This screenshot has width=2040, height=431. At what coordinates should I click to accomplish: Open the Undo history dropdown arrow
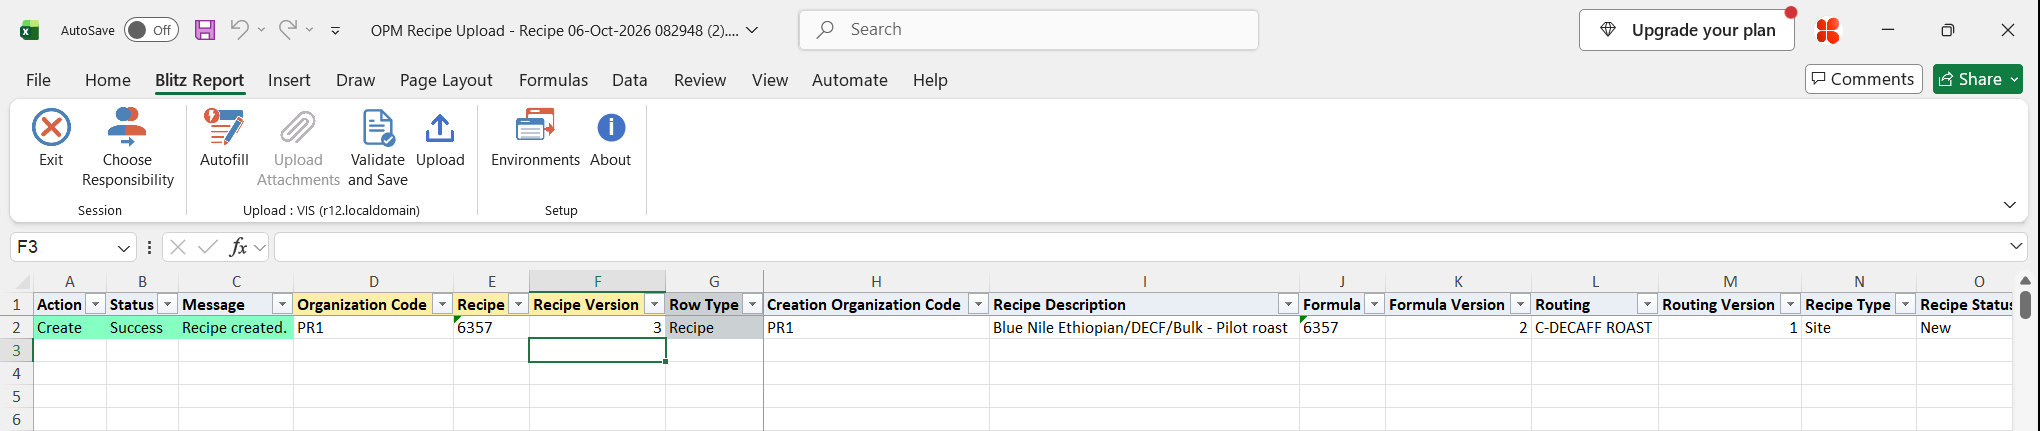pos(261,30)
